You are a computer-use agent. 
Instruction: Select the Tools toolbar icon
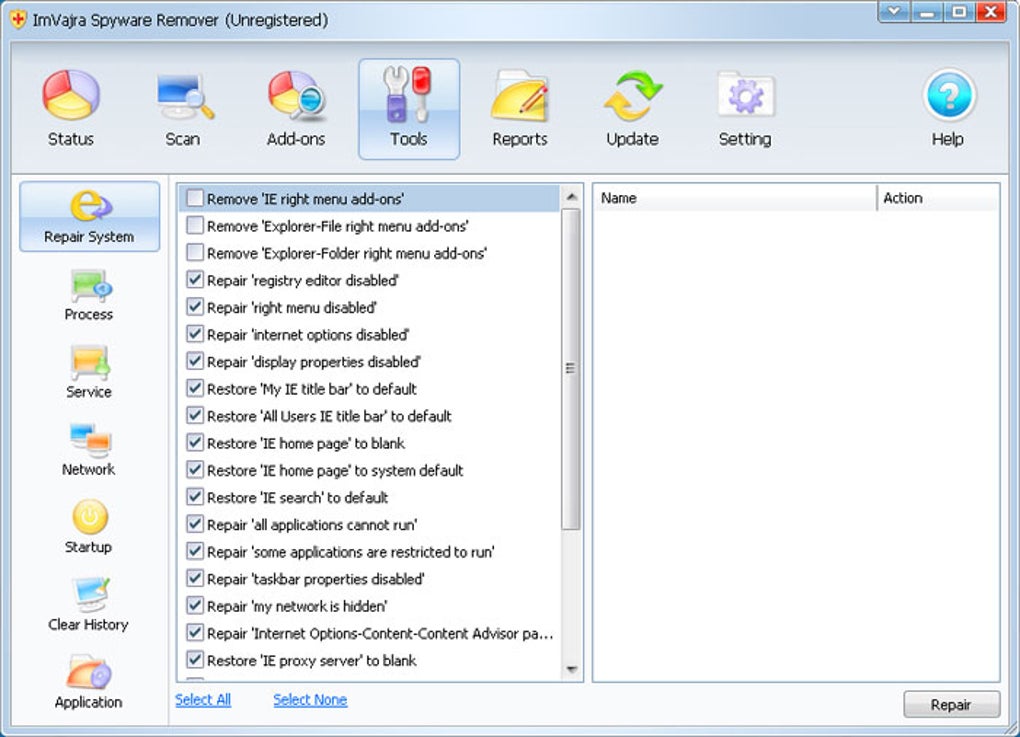pyautogui.click(x=409, y=109)
